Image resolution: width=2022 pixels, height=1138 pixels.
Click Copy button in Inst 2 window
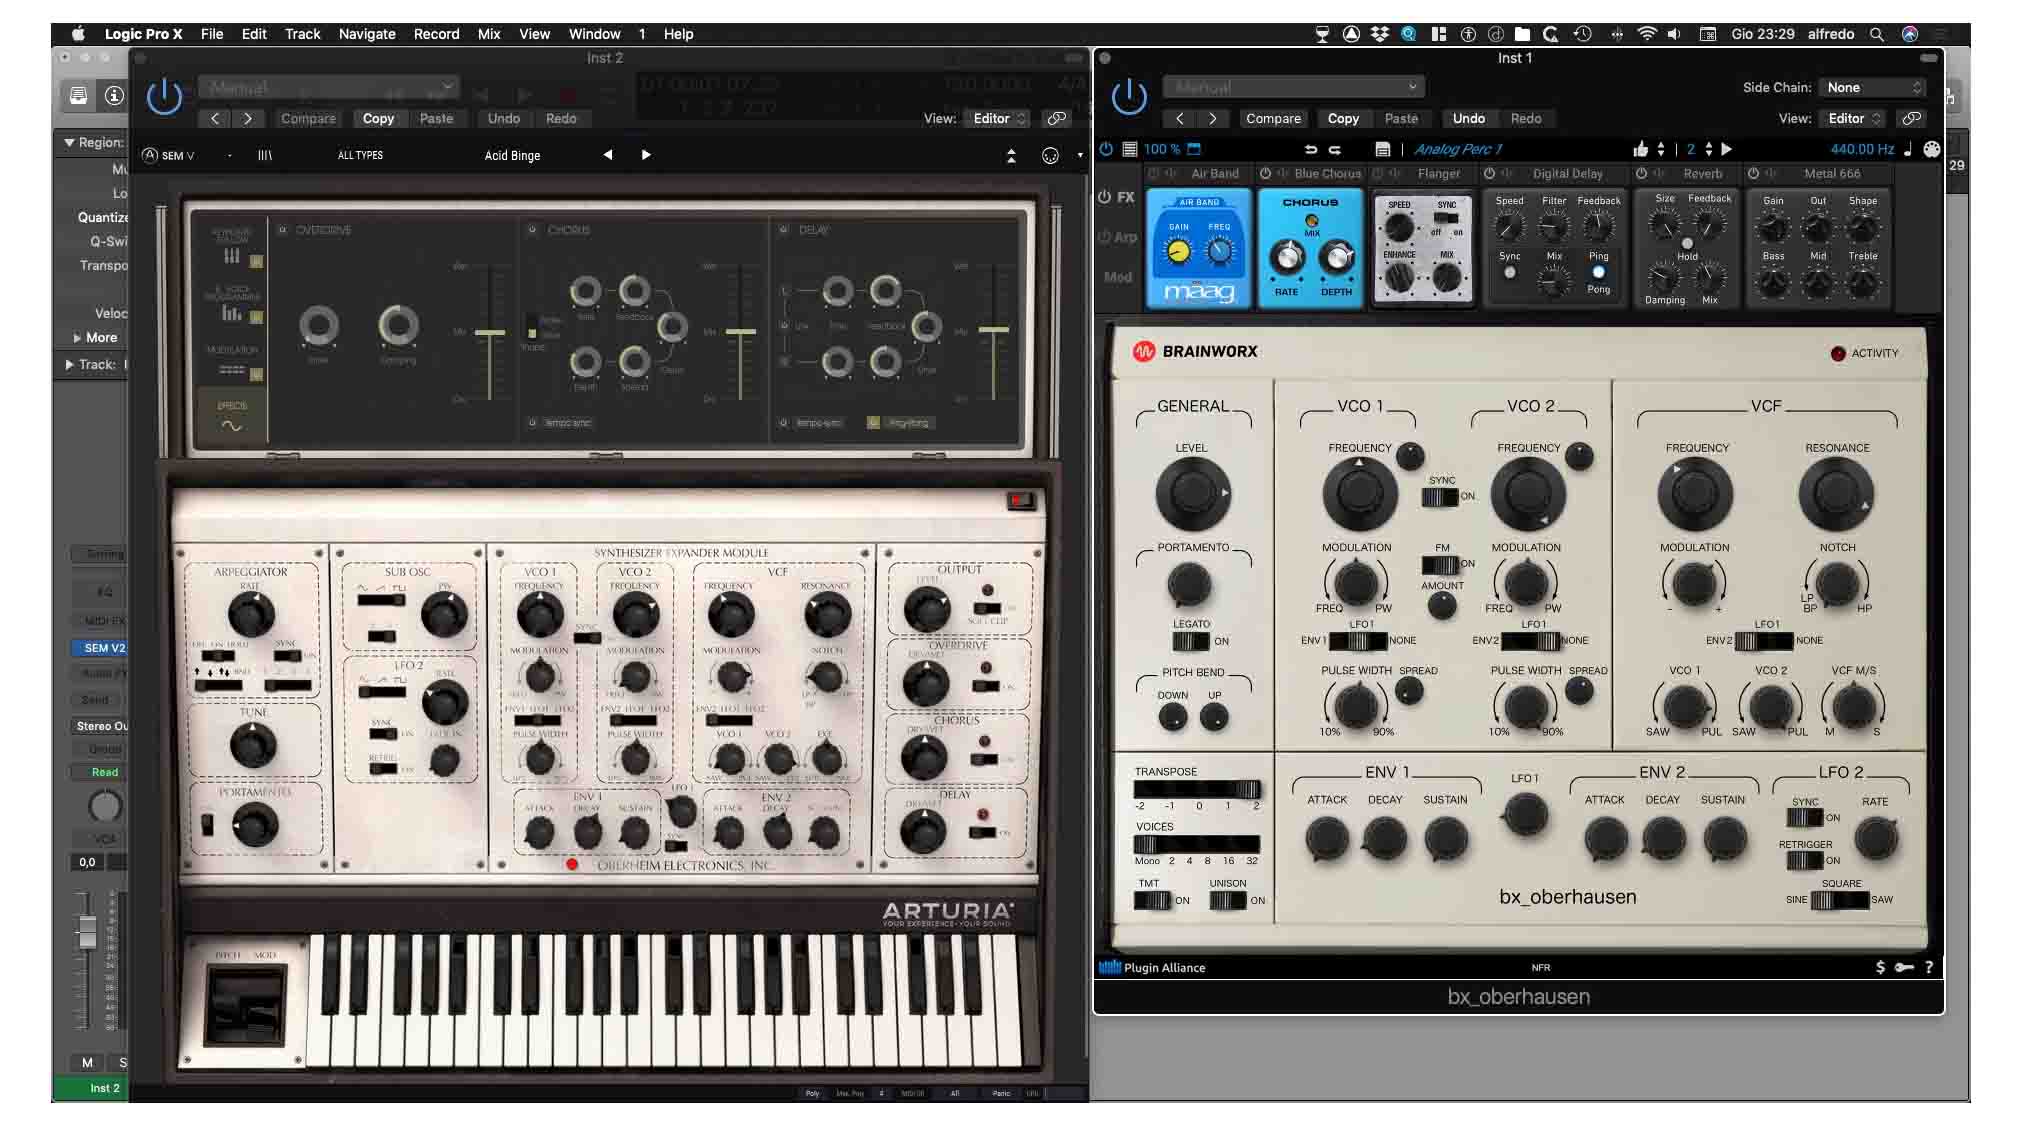[378, 118]
